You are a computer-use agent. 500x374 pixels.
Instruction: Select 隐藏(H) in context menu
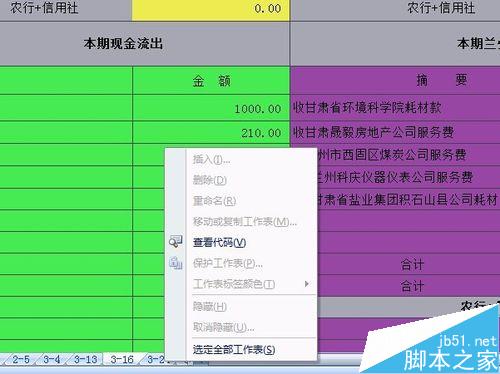[210, 306]
